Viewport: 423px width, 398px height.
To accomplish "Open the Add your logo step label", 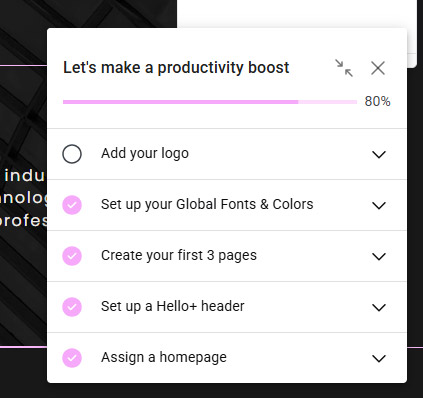I will coord(145,154).
